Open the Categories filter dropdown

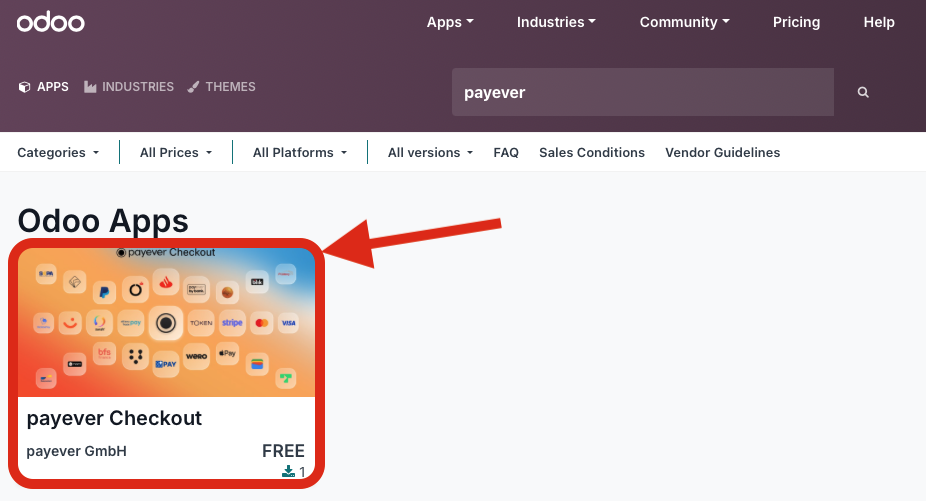pos(58,152)
